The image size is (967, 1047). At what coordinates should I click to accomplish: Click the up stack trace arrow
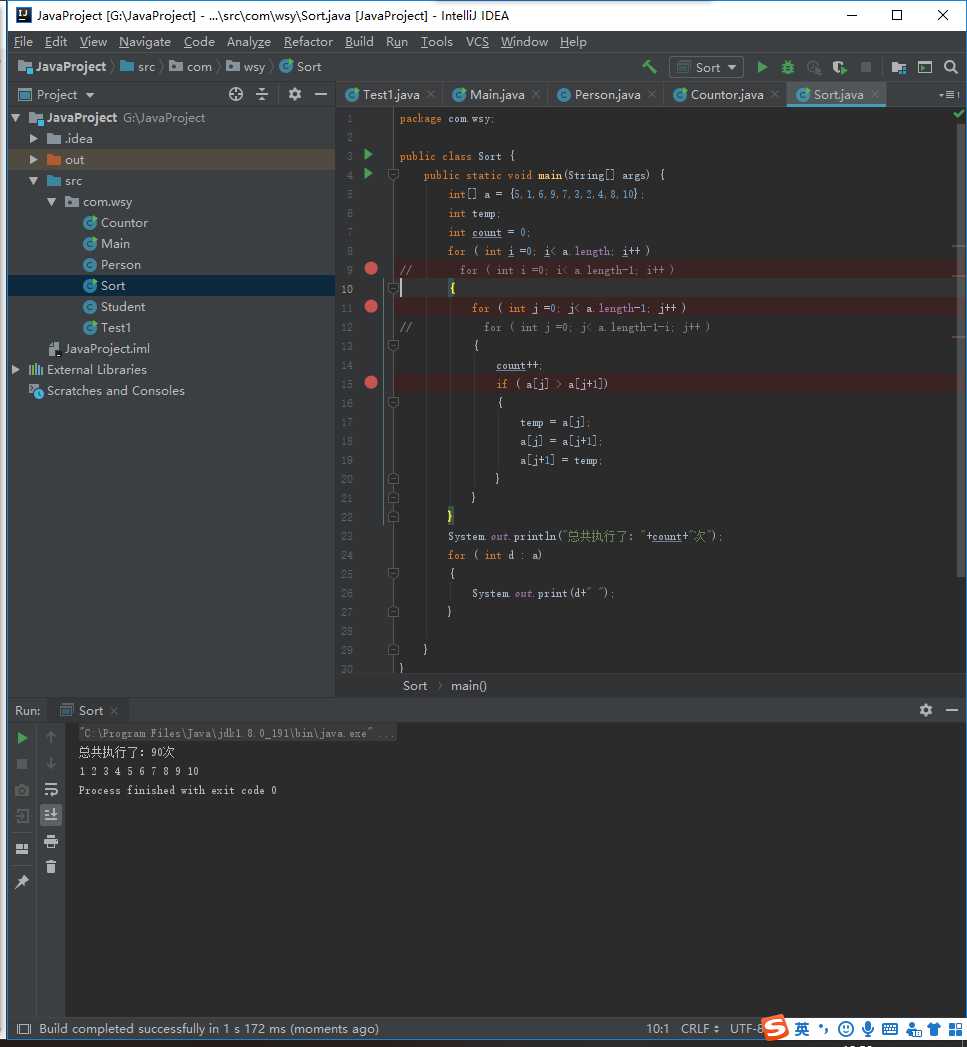tap(51, 737)
